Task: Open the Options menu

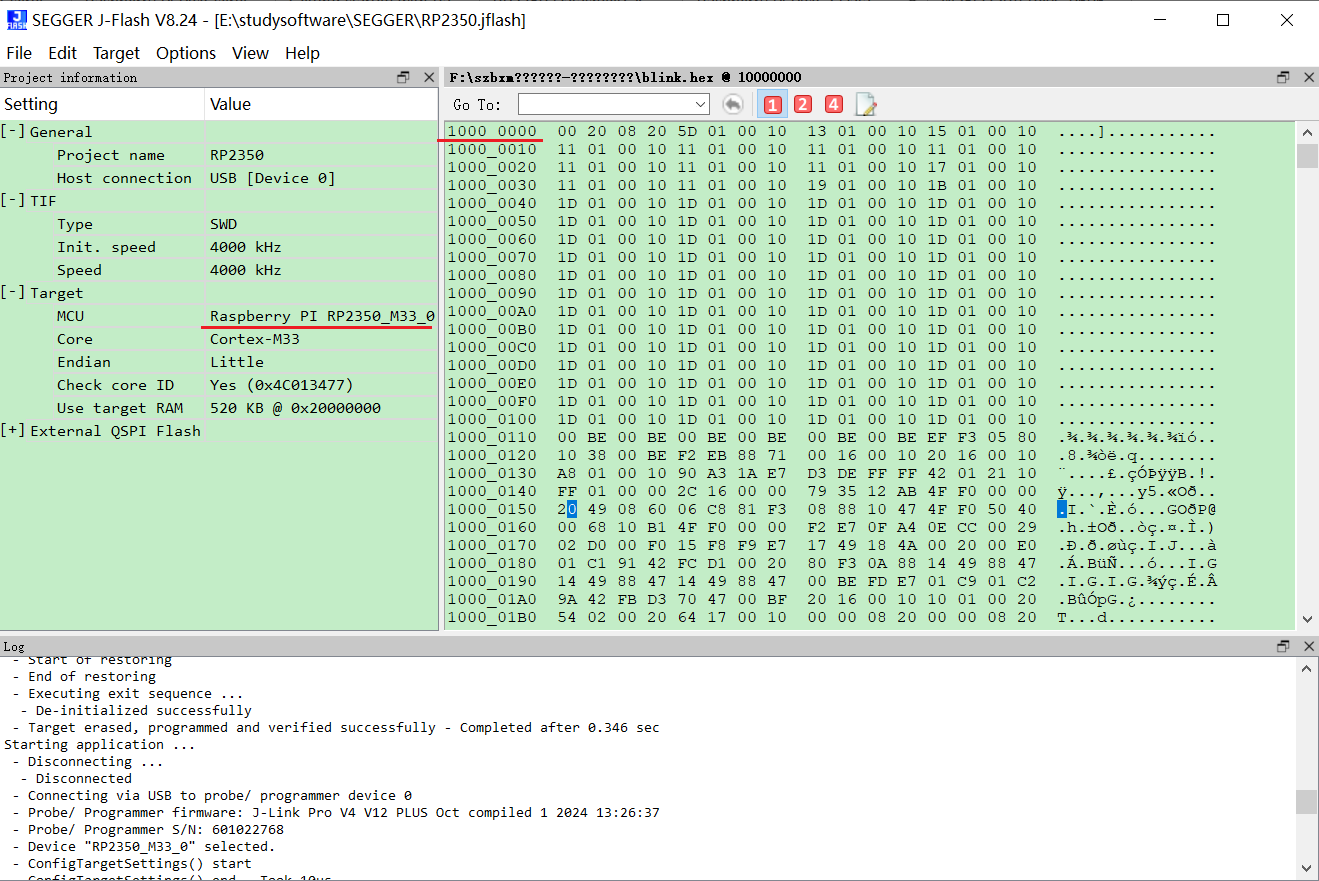Action: point(186,53)
